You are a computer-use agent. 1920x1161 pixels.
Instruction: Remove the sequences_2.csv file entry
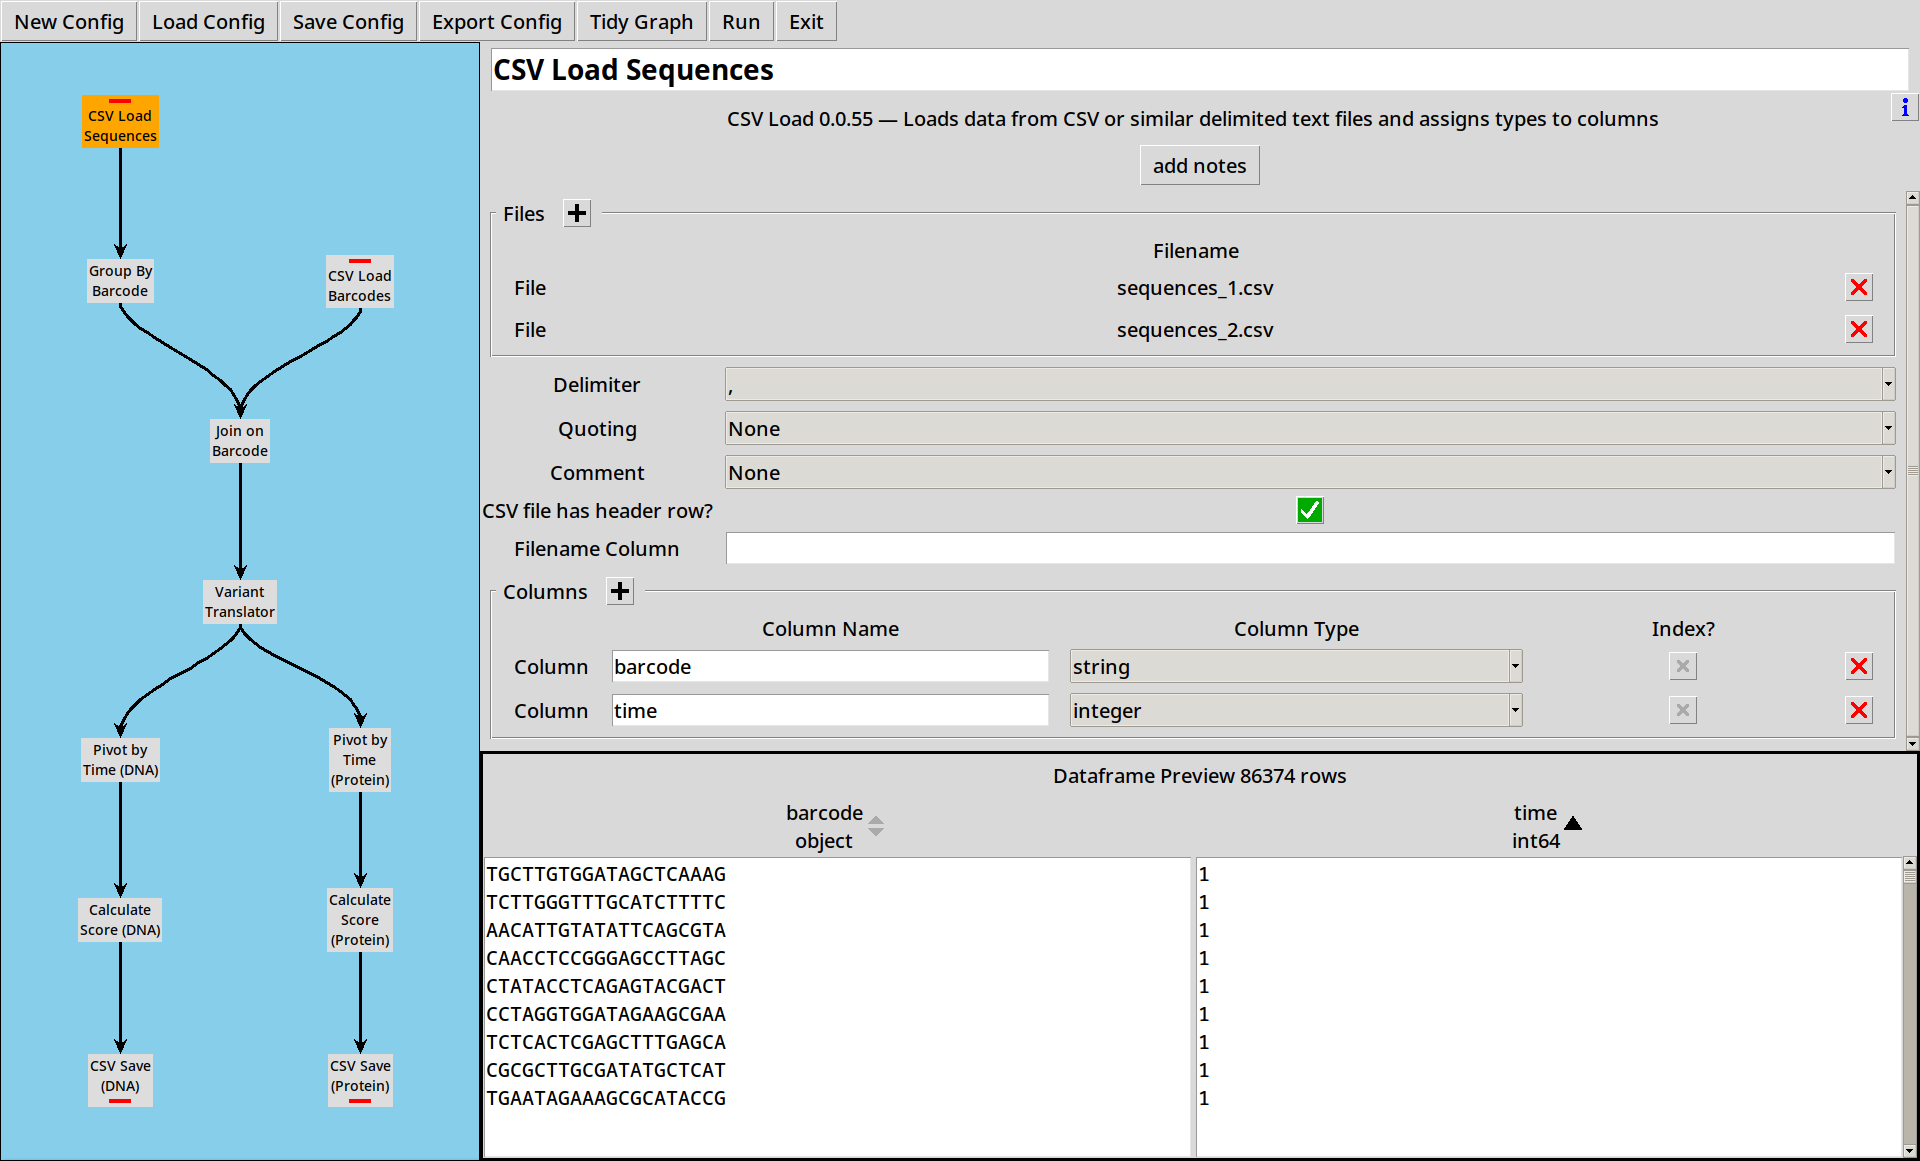(1859, 330)
